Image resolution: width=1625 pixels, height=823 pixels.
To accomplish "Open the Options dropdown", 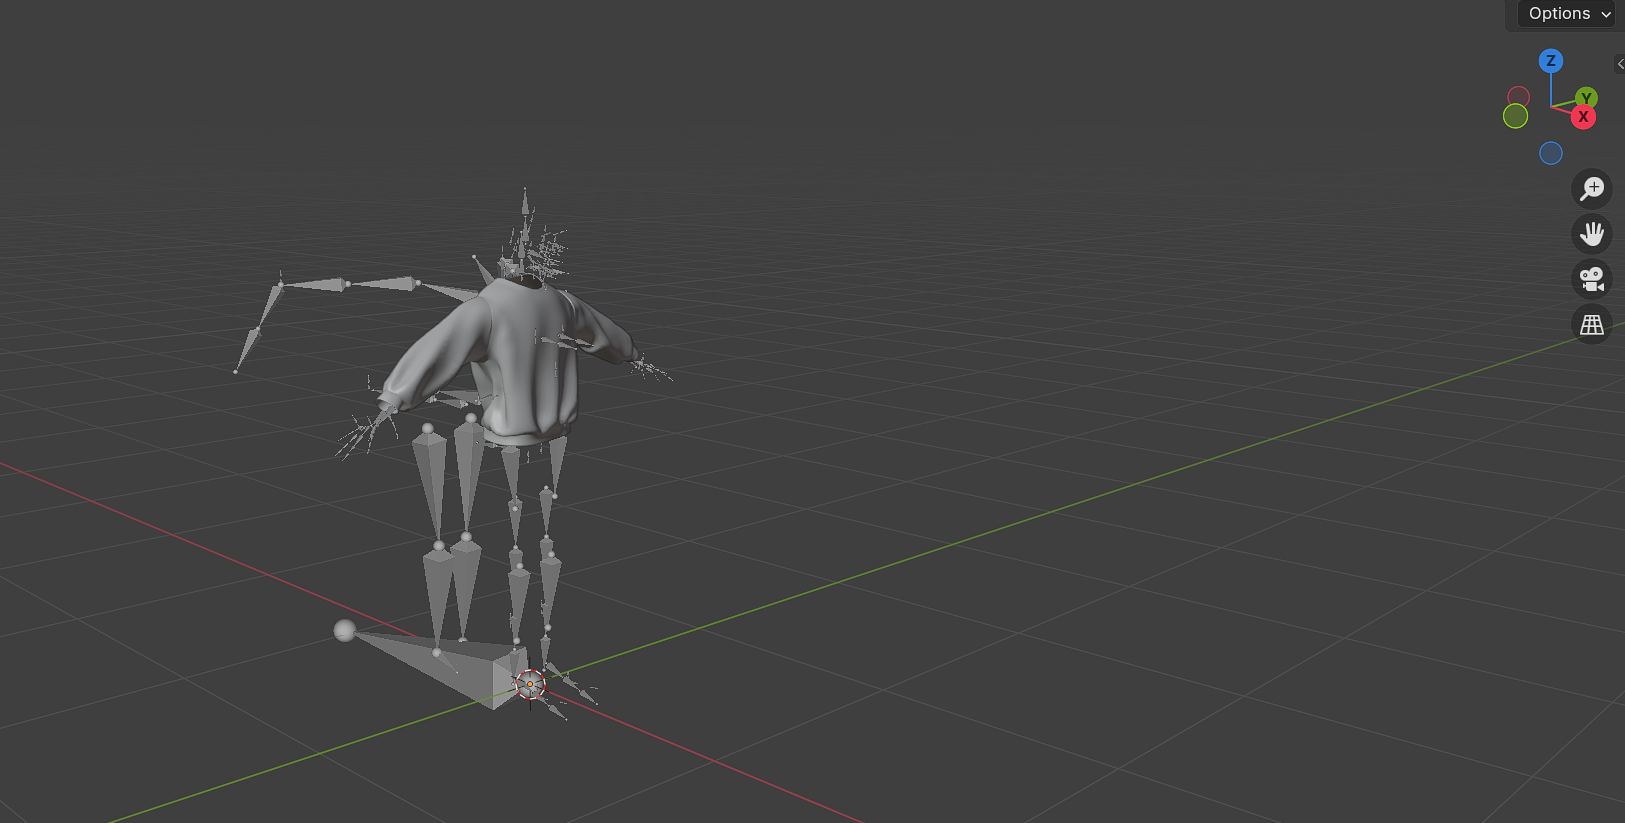I will [1569, 14].
